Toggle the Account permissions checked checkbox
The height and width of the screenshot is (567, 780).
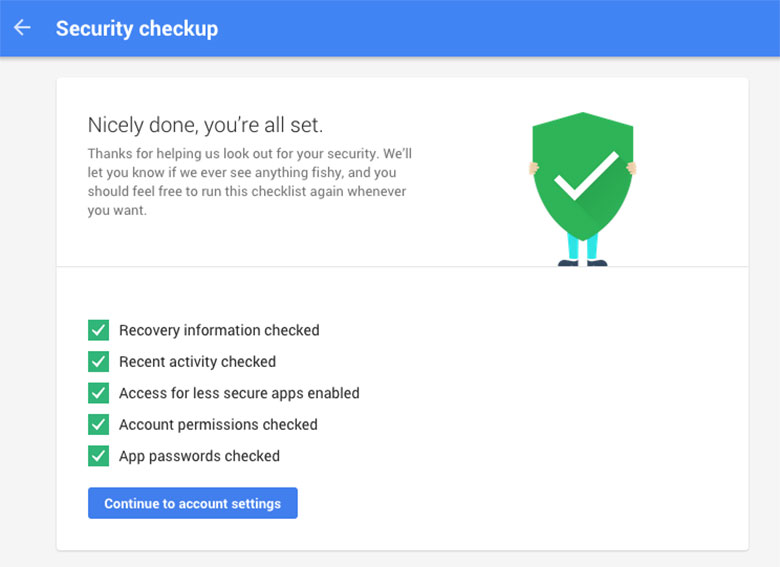[98, 424]
